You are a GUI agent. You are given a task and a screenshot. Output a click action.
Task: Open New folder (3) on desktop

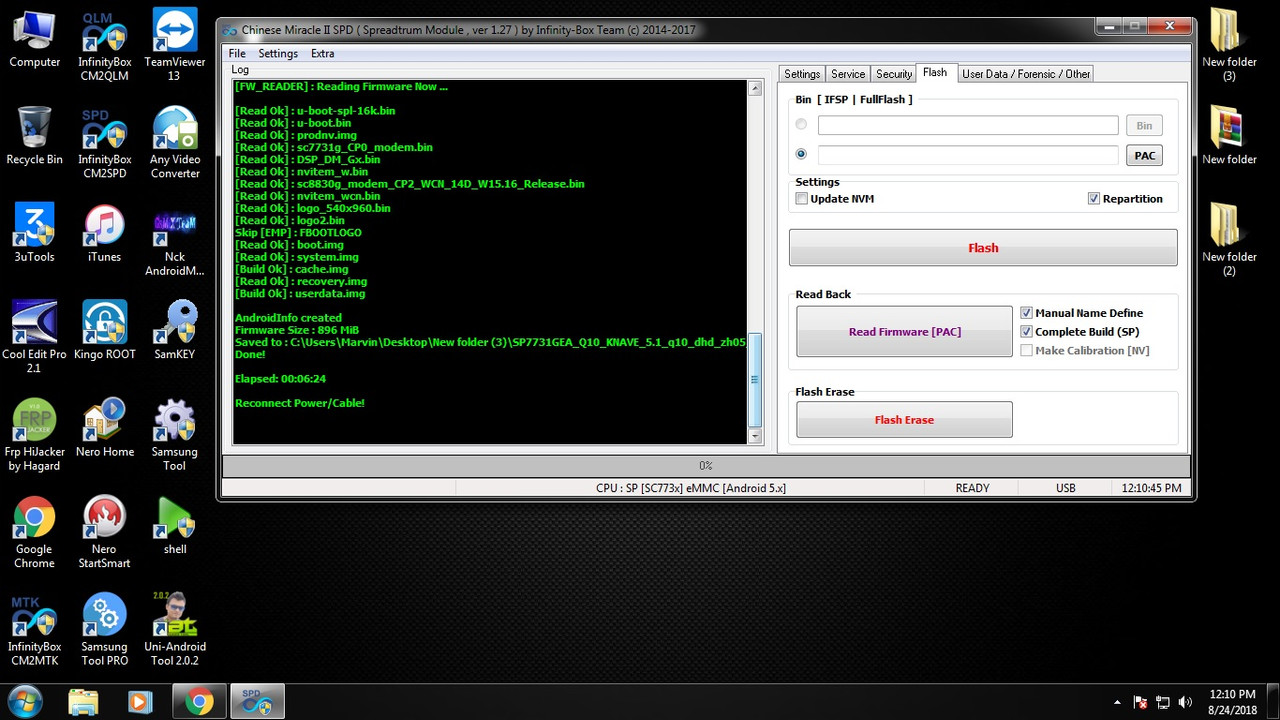1229,47
